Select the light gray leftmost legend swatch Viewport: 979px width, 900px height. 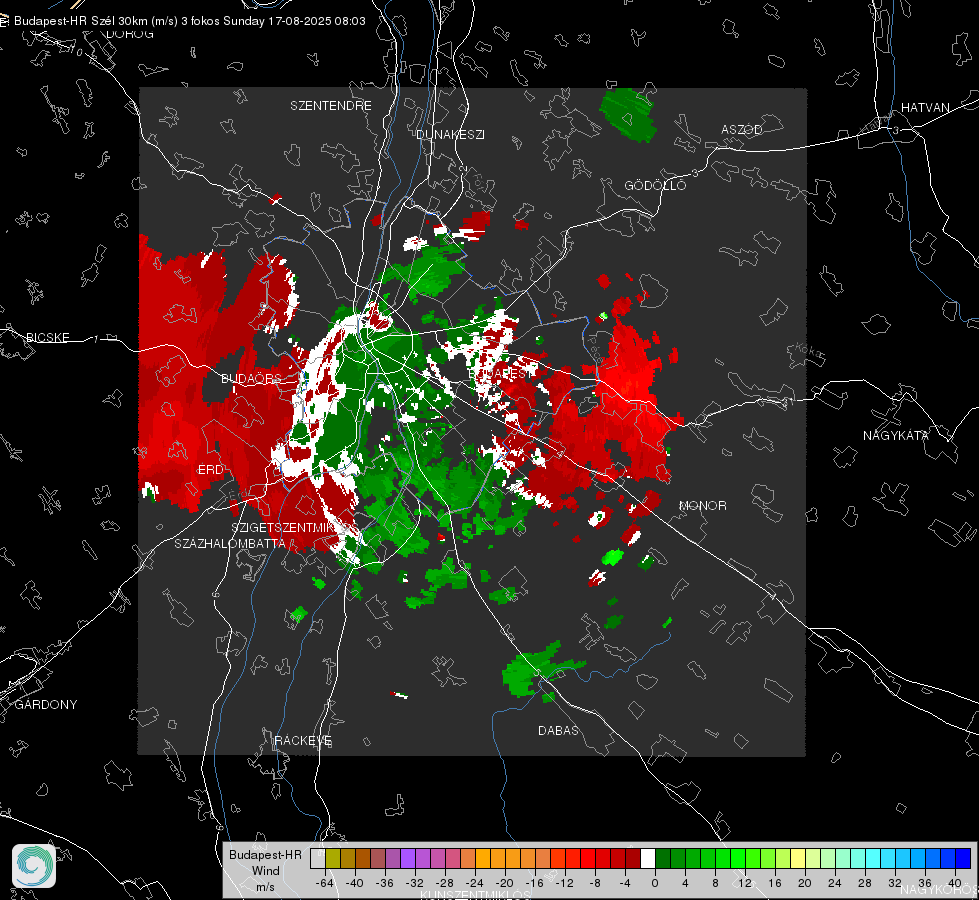point(318,859)
